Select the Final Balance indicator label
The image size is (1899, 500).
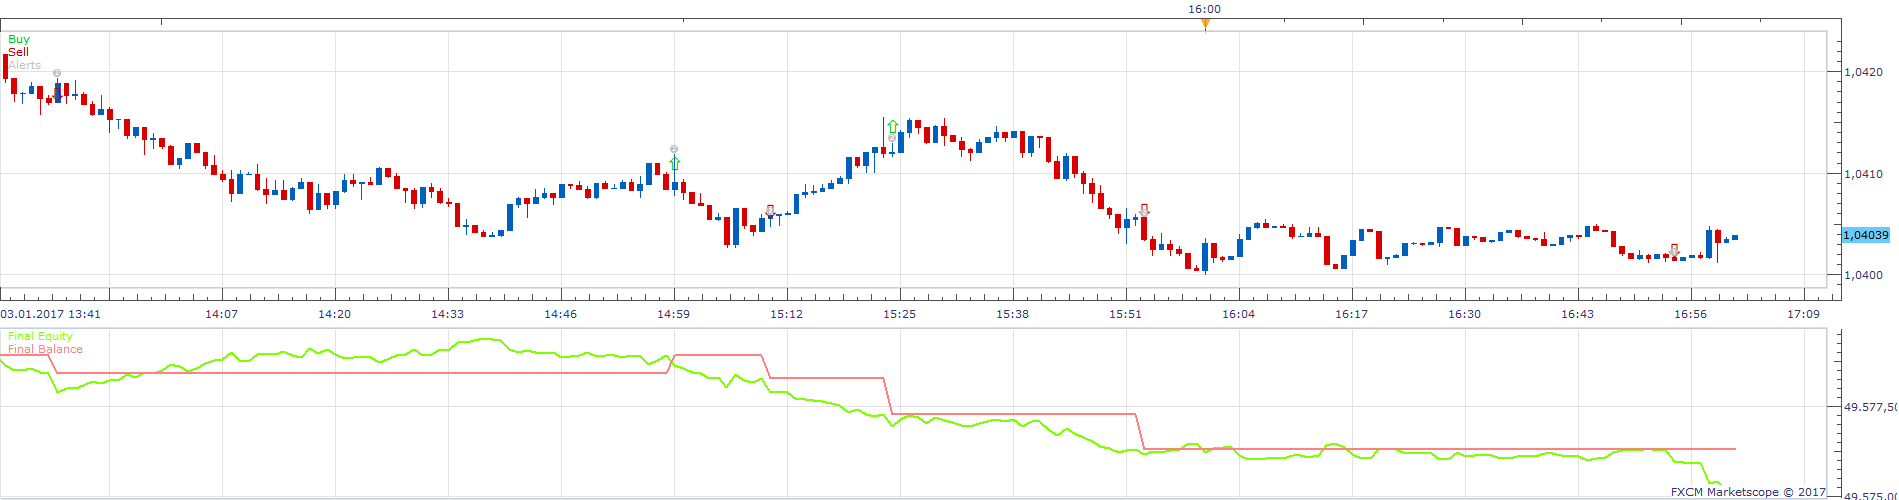point(45,349)
